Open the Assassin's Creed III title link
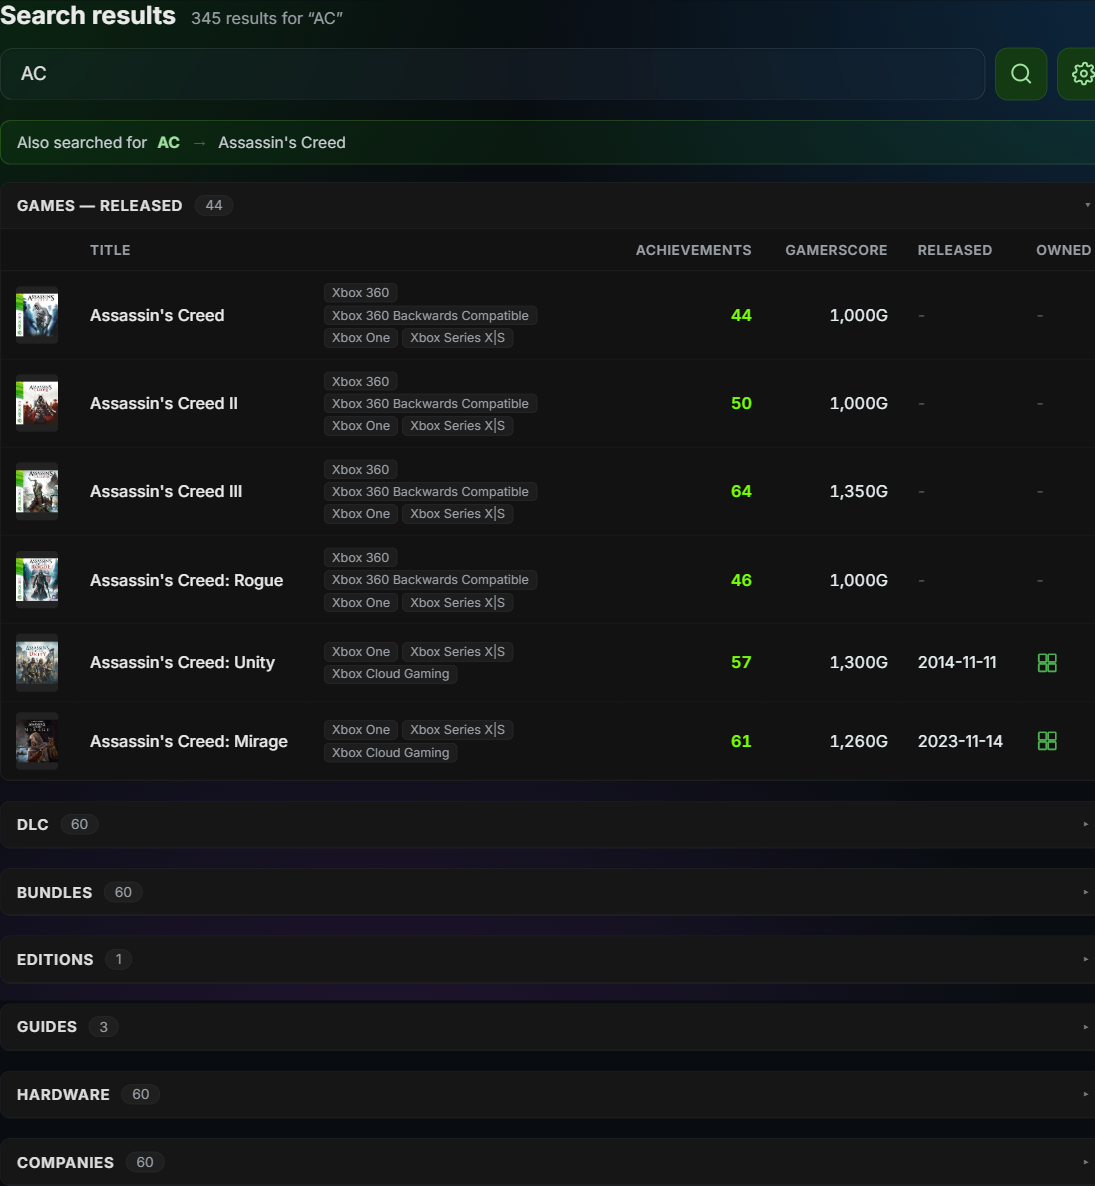This screenshot has height=1186, width=1095. (x=166, y=492)
